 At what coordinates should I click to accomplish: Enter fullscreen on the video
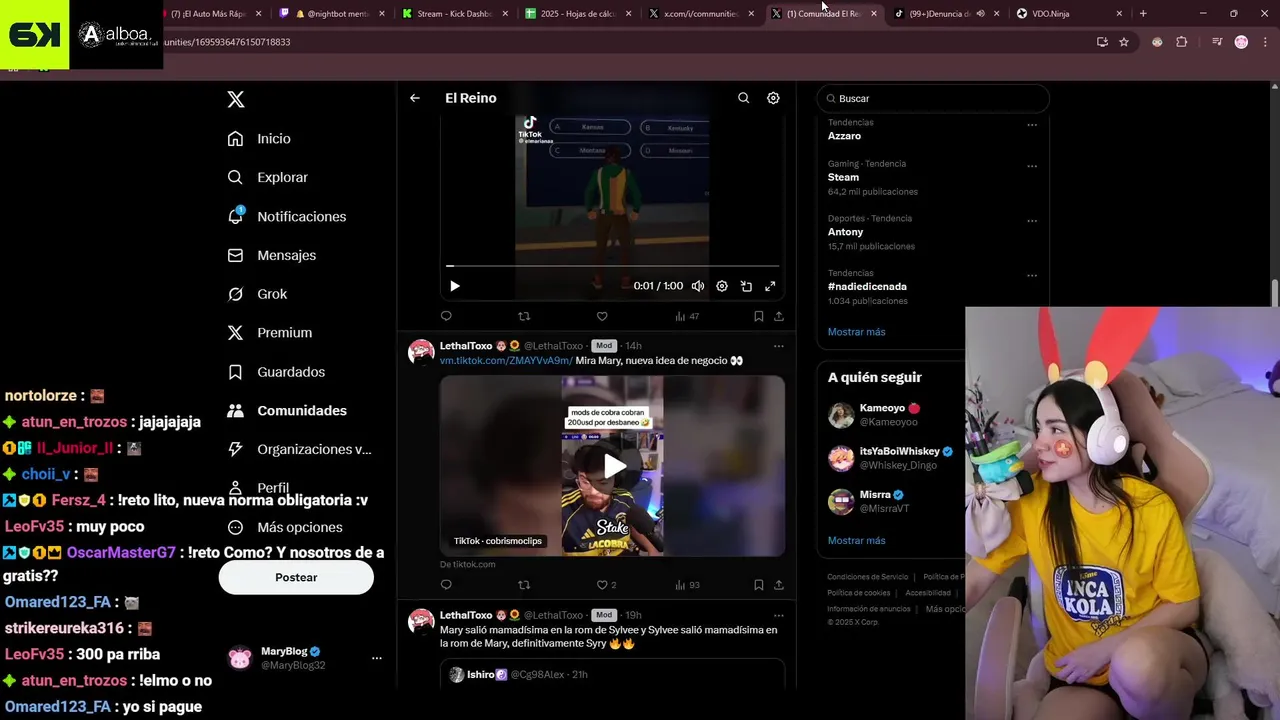coord(770,286)
